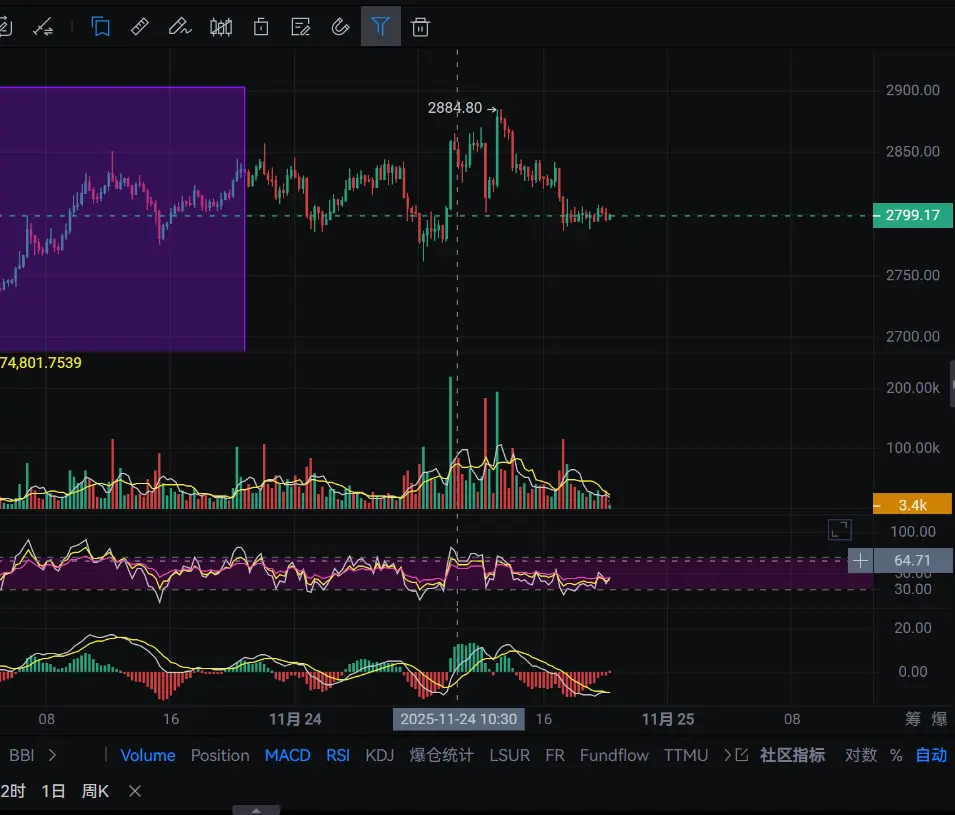955x815 pixels.
Task: Click the 2025-11-24 10:30 crosshair time label
Action: coord(459,719)
